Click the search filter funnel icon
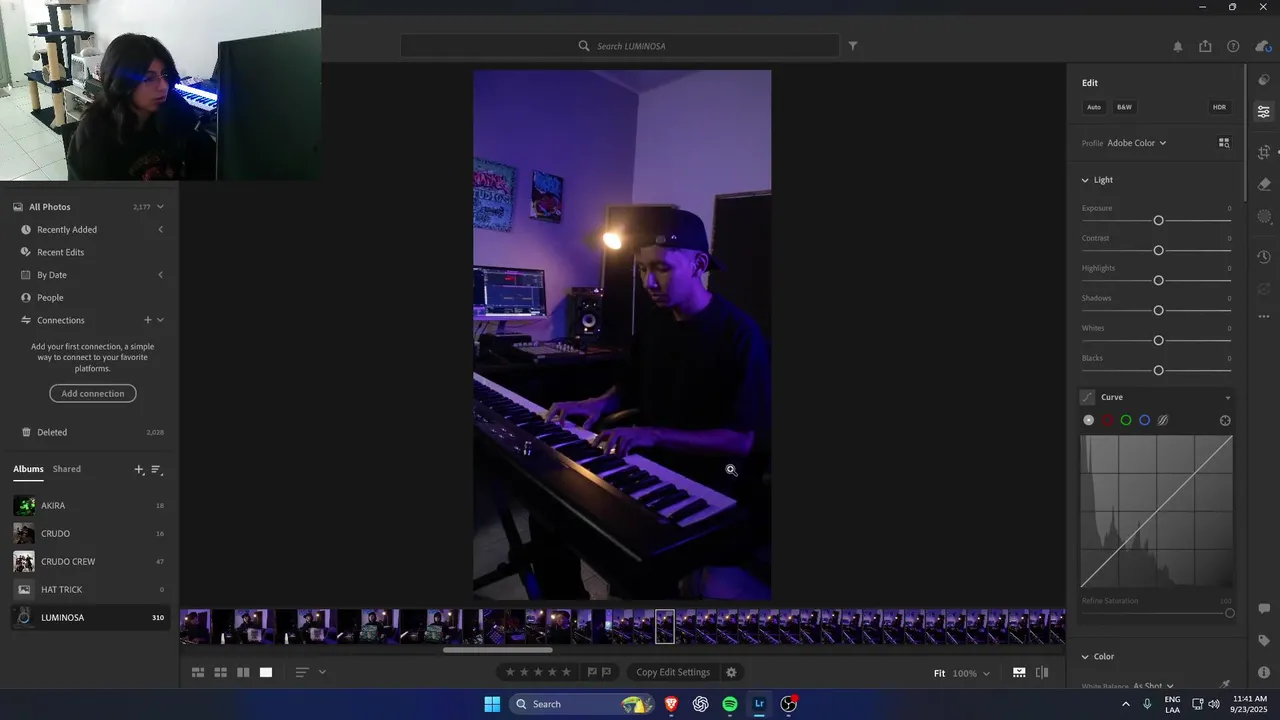Image resolution: width=1280 pixels, height=720 pixels. (853, 46)
